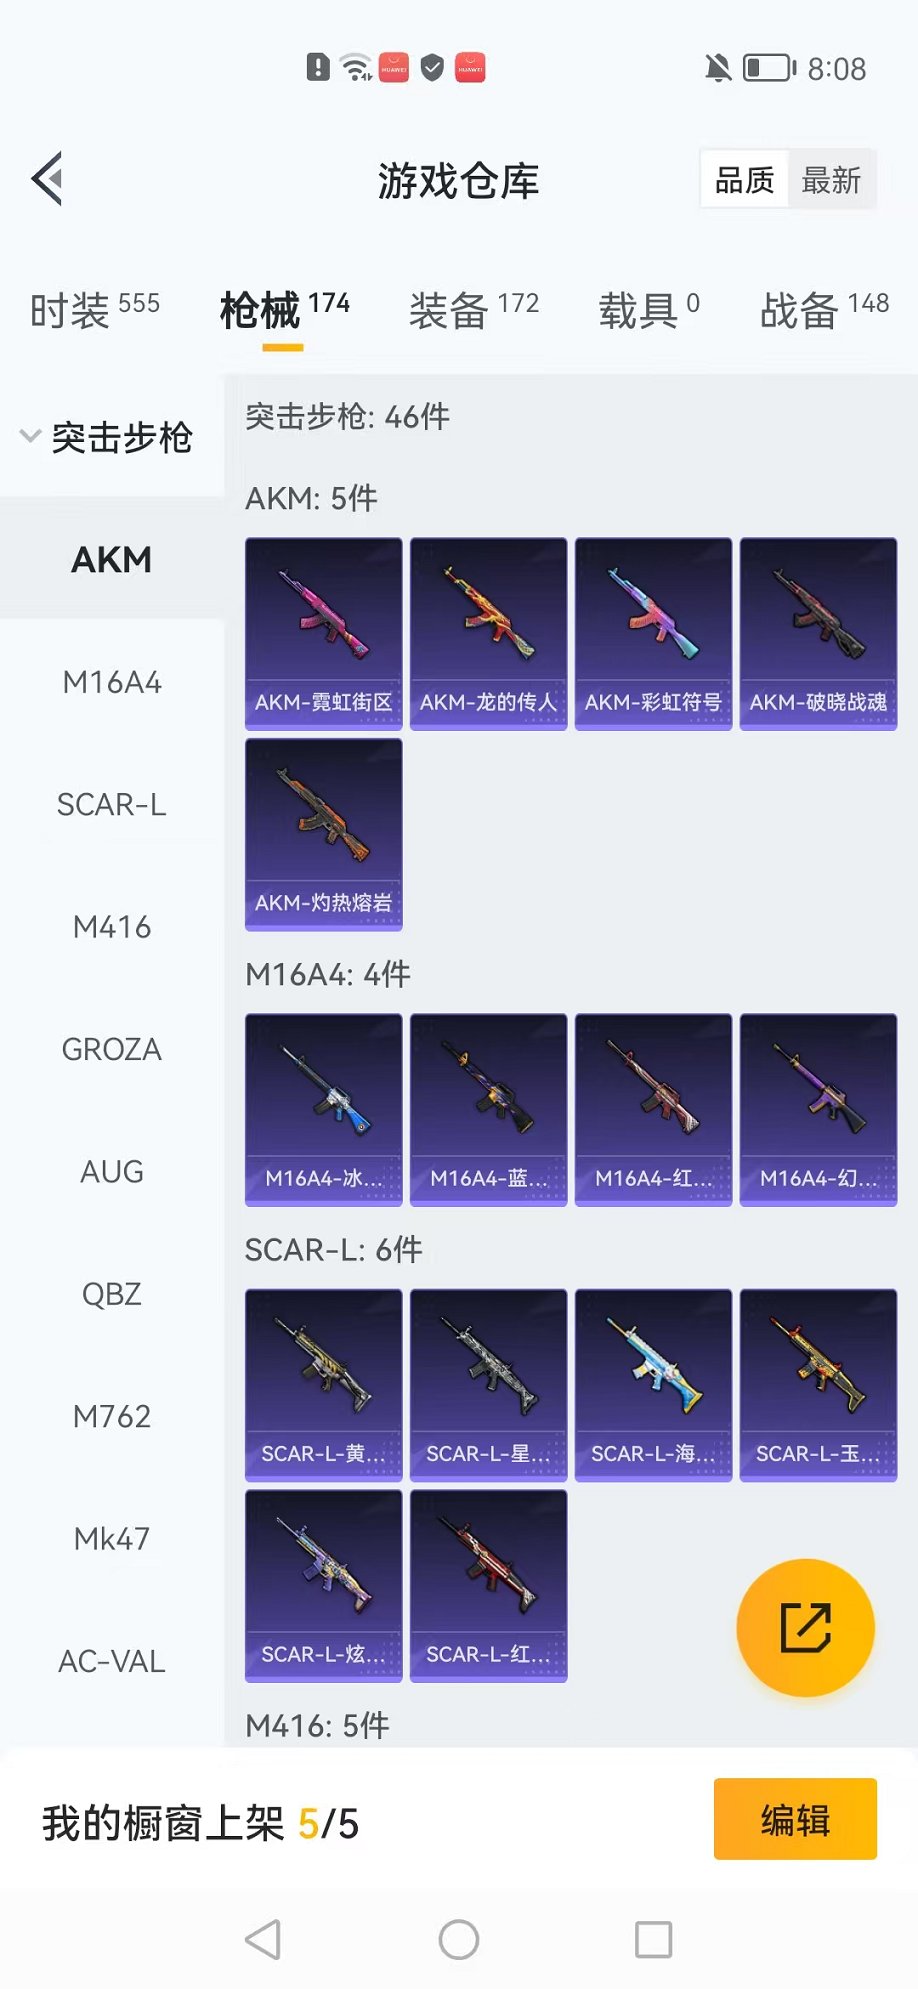Screen dimensions: 918x1989
Task: Select AC-VAL in the sidebar
Action: (x=112, y=1661)
